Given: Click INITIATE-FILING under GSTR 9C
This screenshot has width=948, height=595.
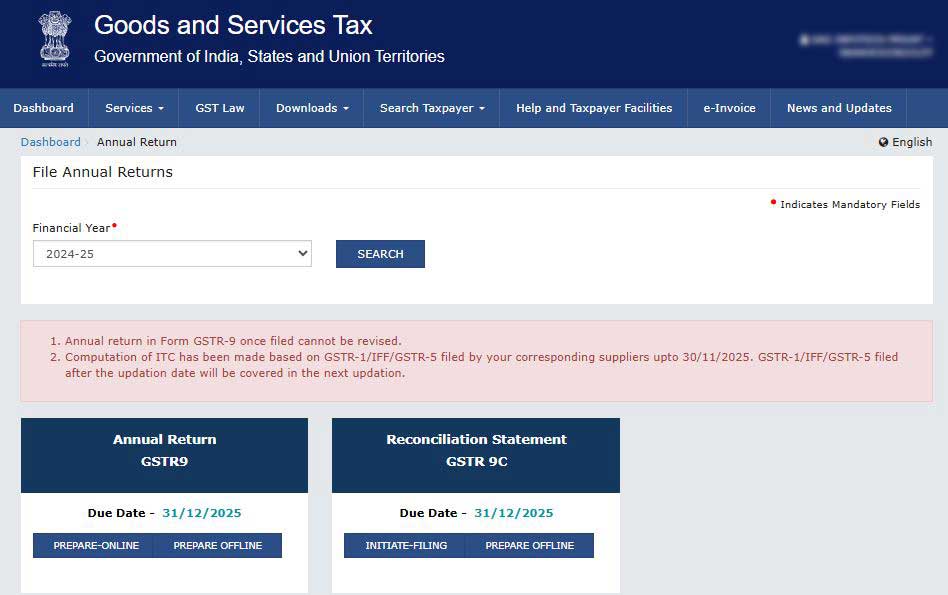Looking at the screenshot, I should tap(405, 545).
